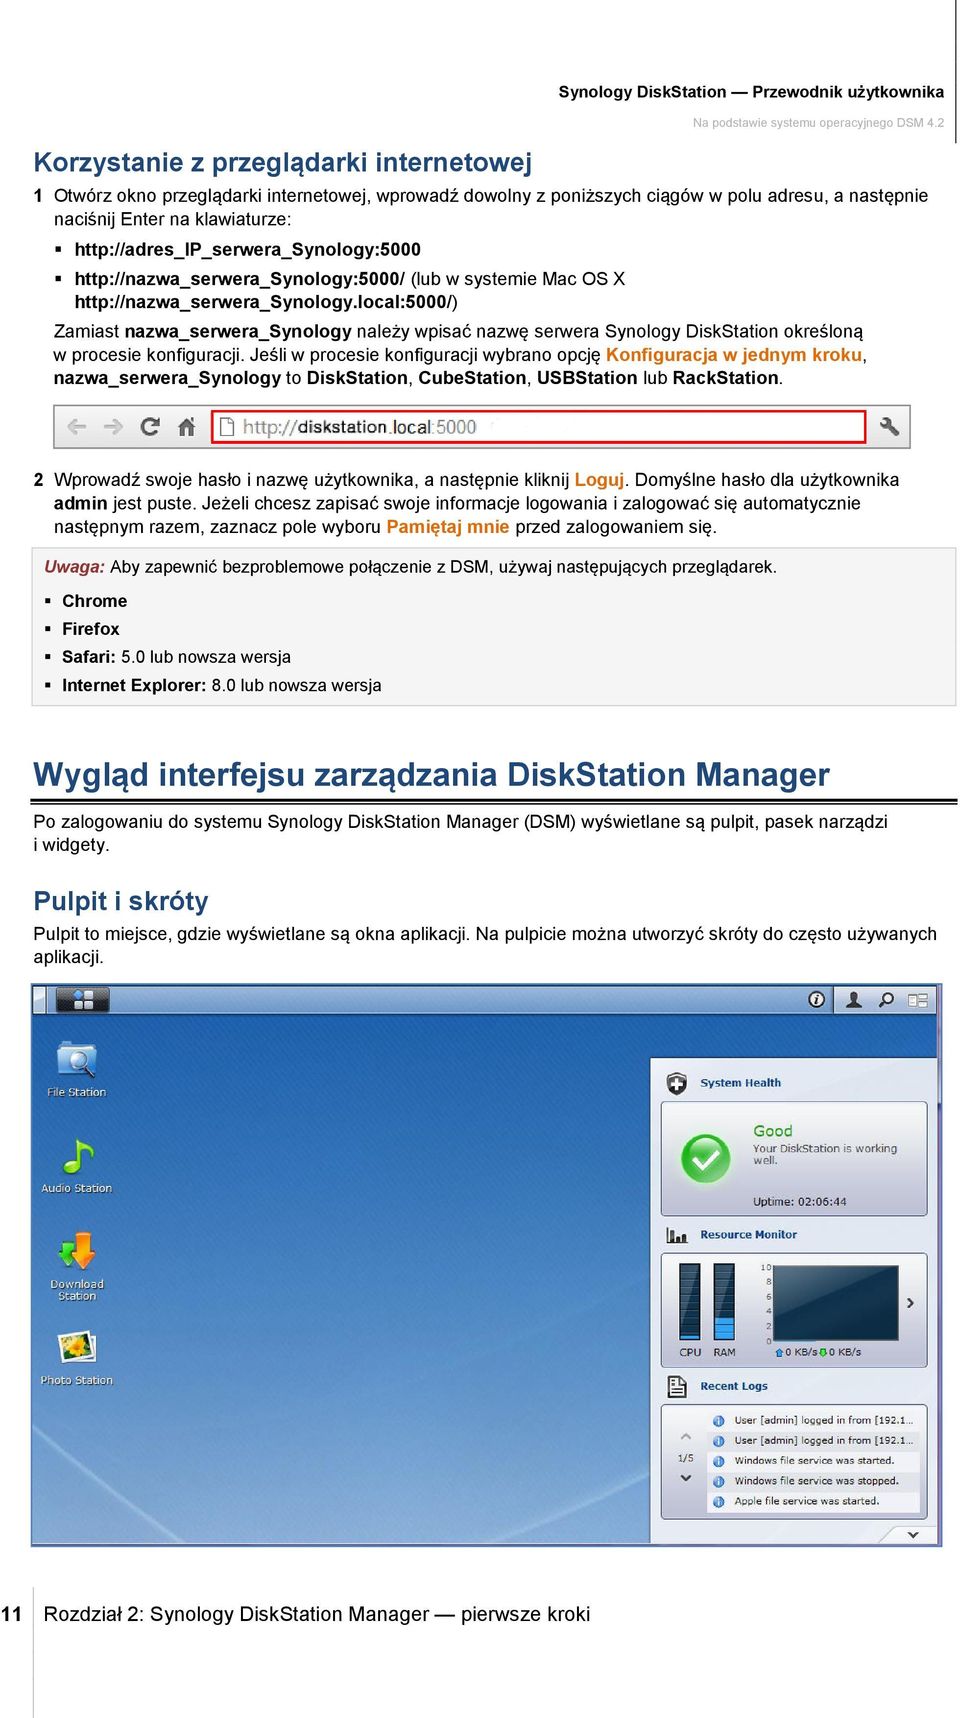Go to next logs page arrow

[686, 1478]
